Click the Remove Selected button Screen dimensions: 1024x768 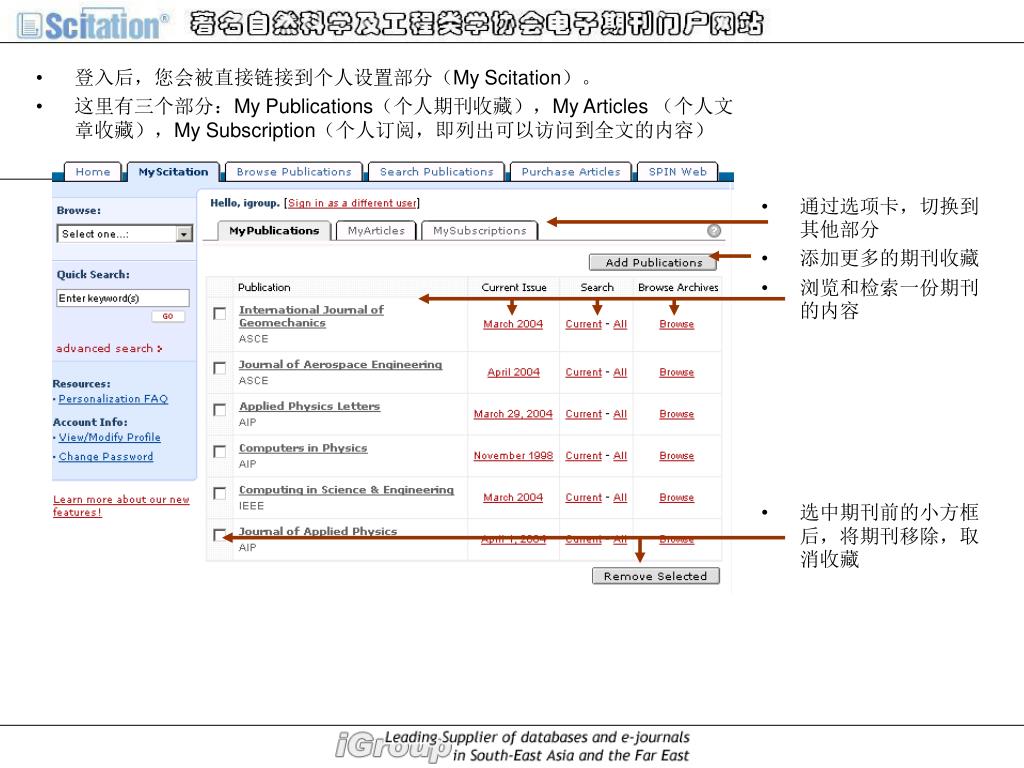[656, 576]
